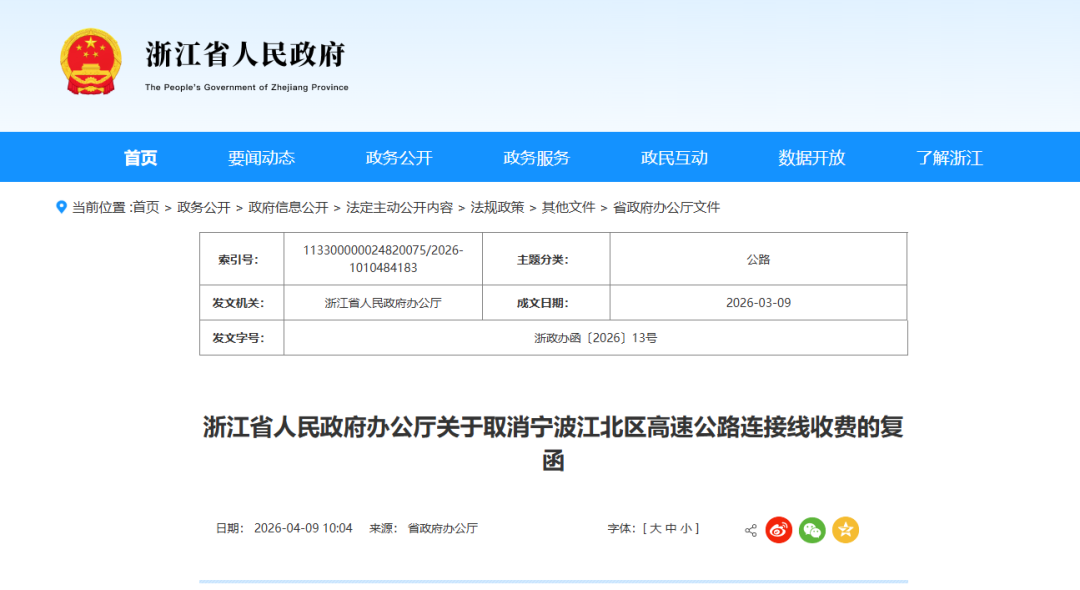Viewport: 1080px width, 590px height.
Task: Click 法定主动公开内容 breadcrumb link
Action: click(x=399, y=207)
